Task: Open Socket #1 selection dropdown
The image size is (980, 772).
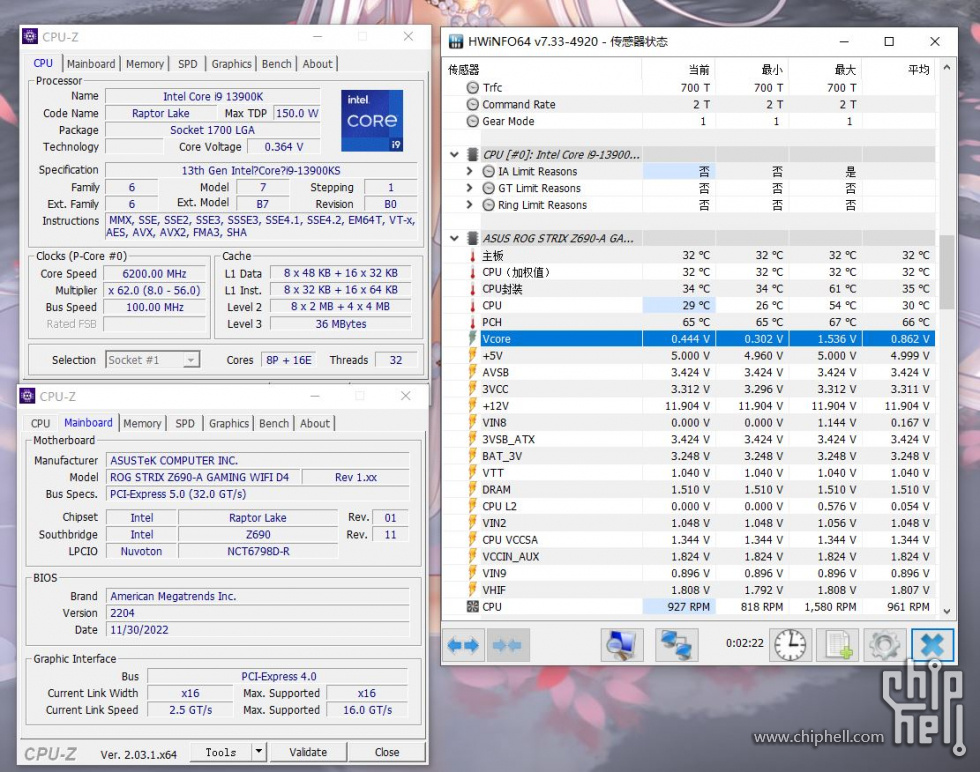Action: coord(191,360)
